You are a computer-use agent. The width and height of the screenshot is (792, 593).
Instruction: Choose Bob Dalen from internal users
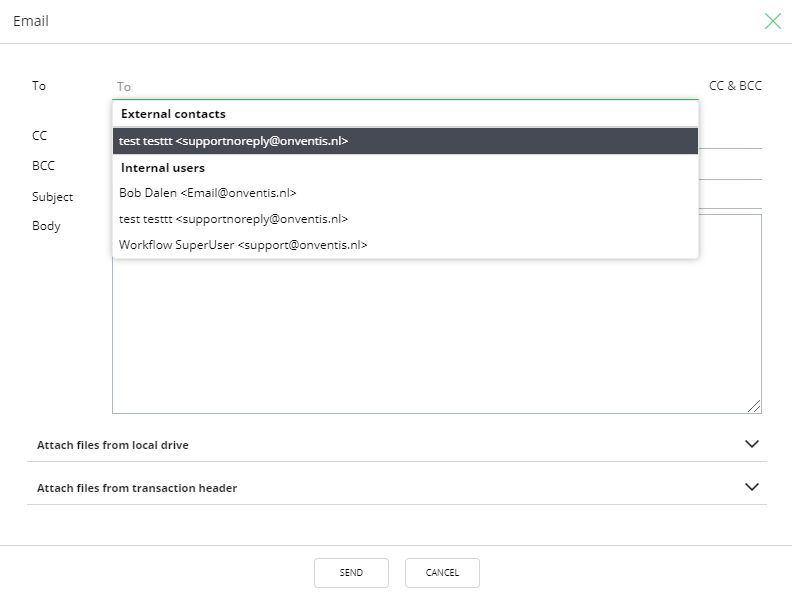(x=405, y=193)
